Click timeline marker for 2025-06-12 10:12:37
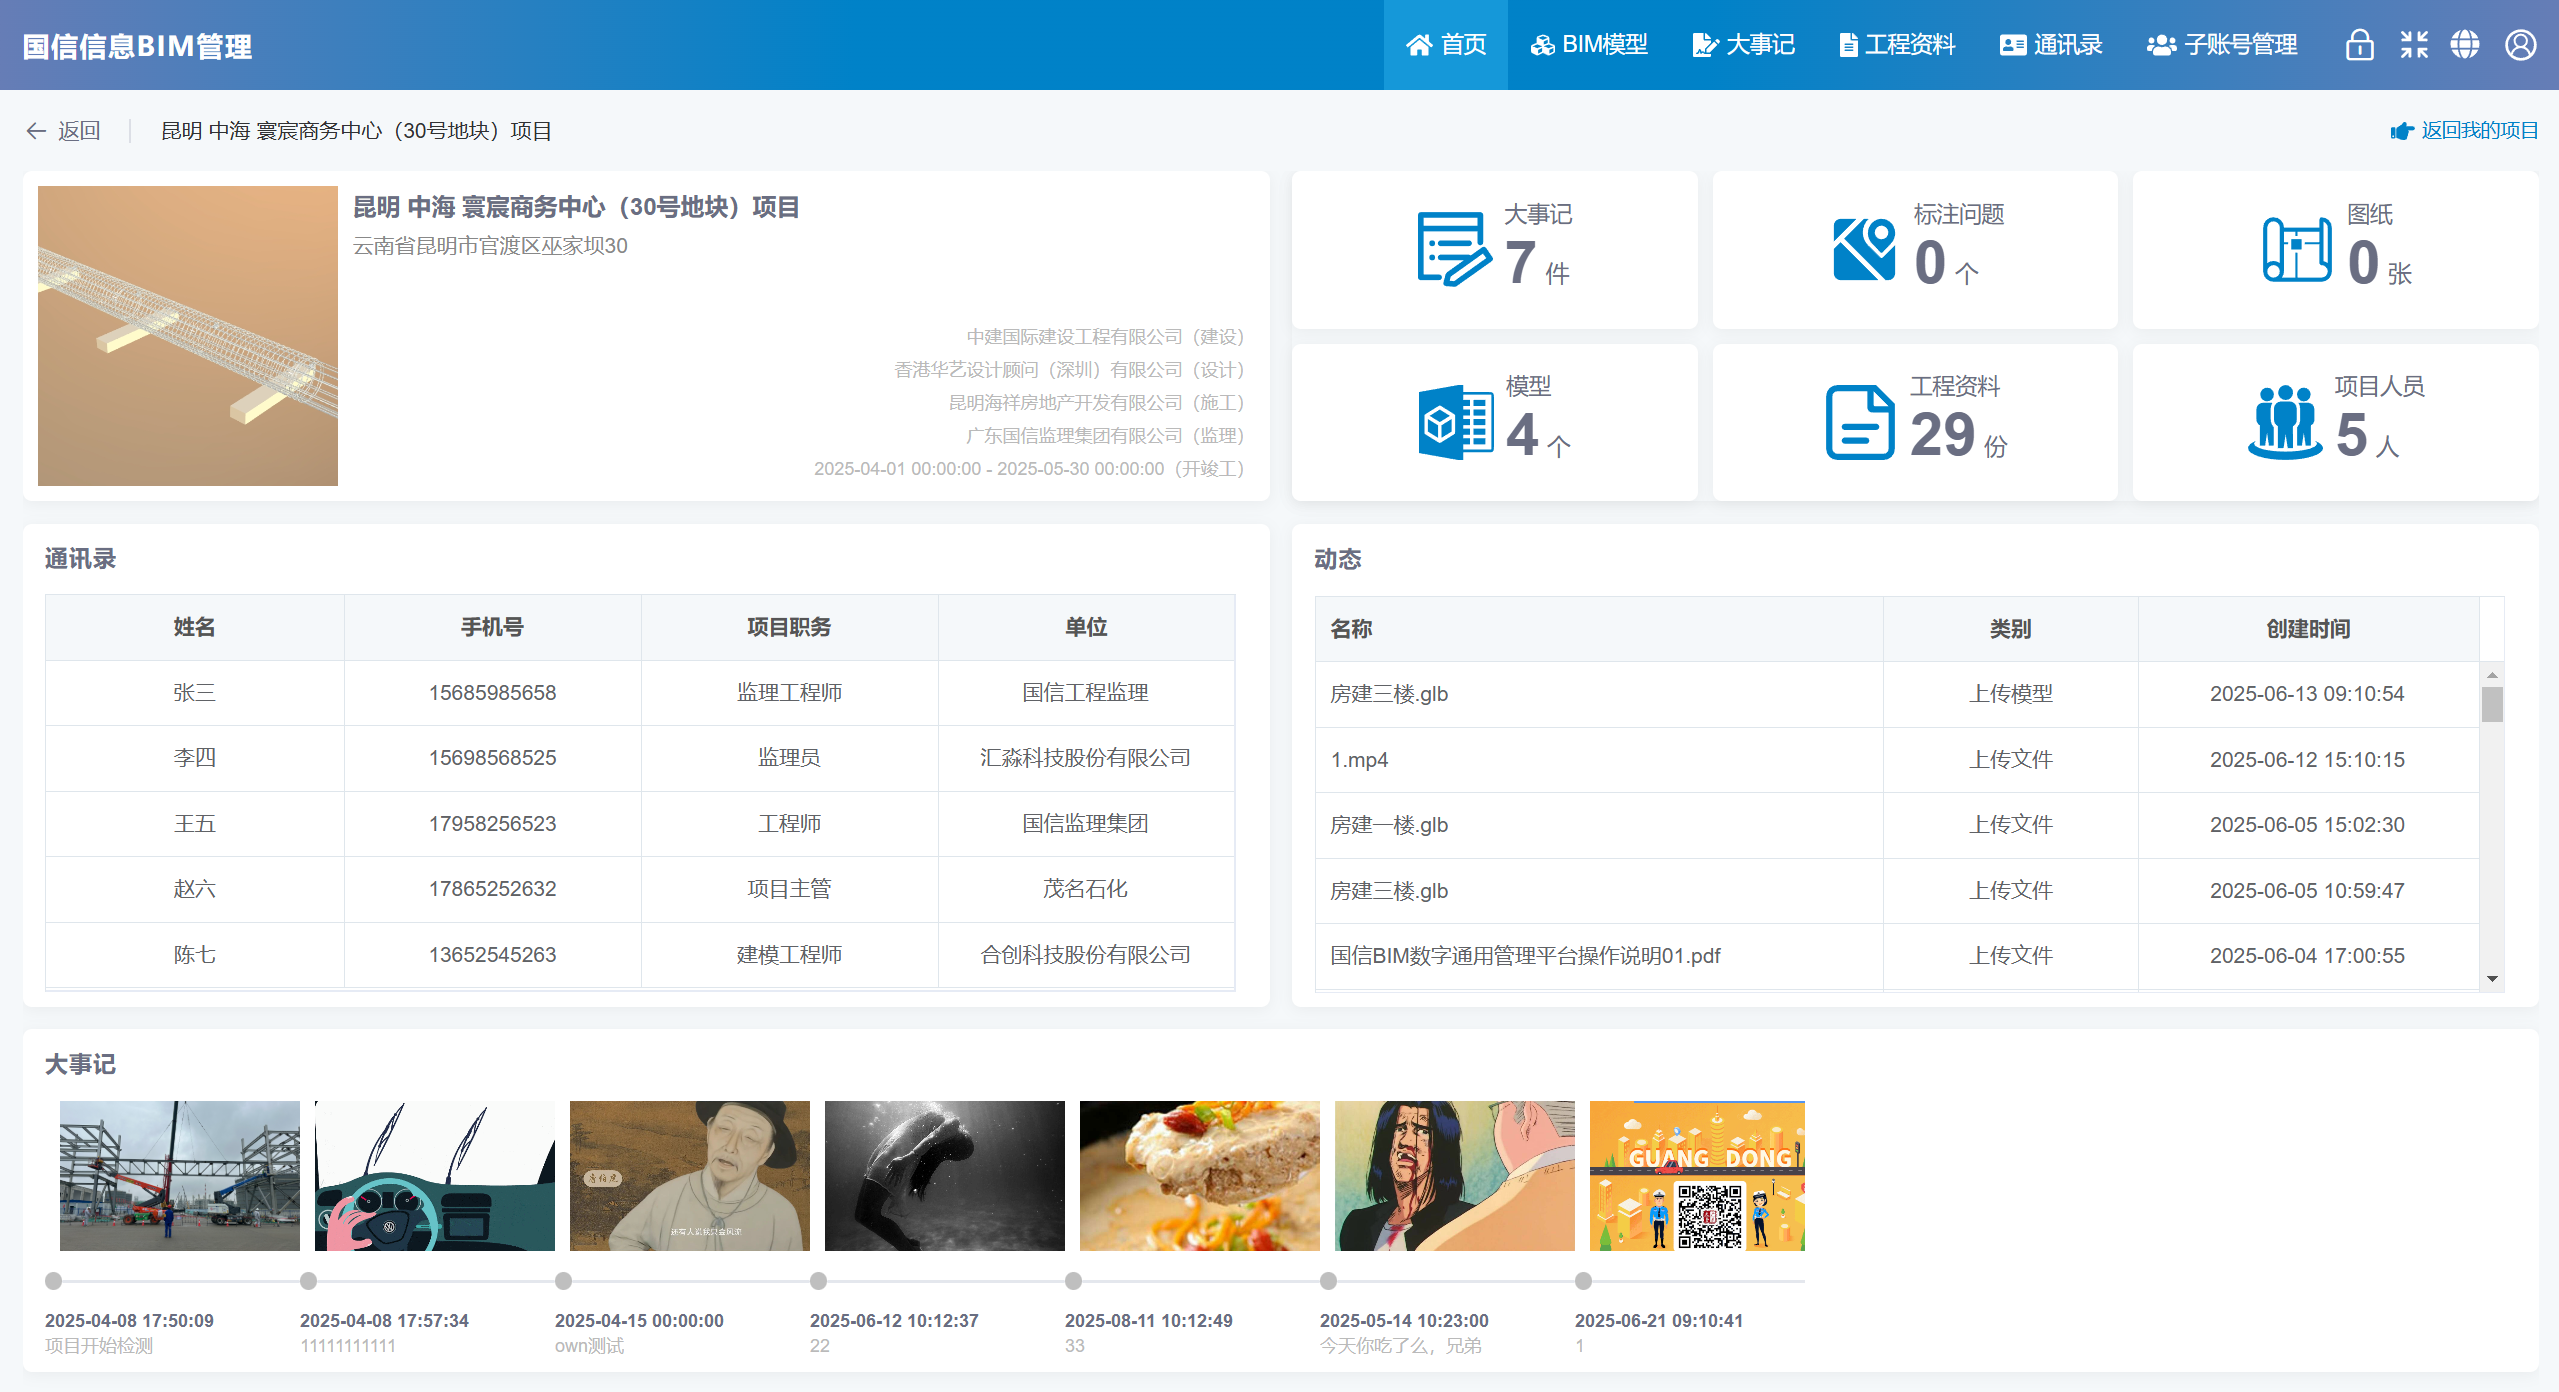This screenshot has width=2559, height=1392. (x=819, y=1281)
